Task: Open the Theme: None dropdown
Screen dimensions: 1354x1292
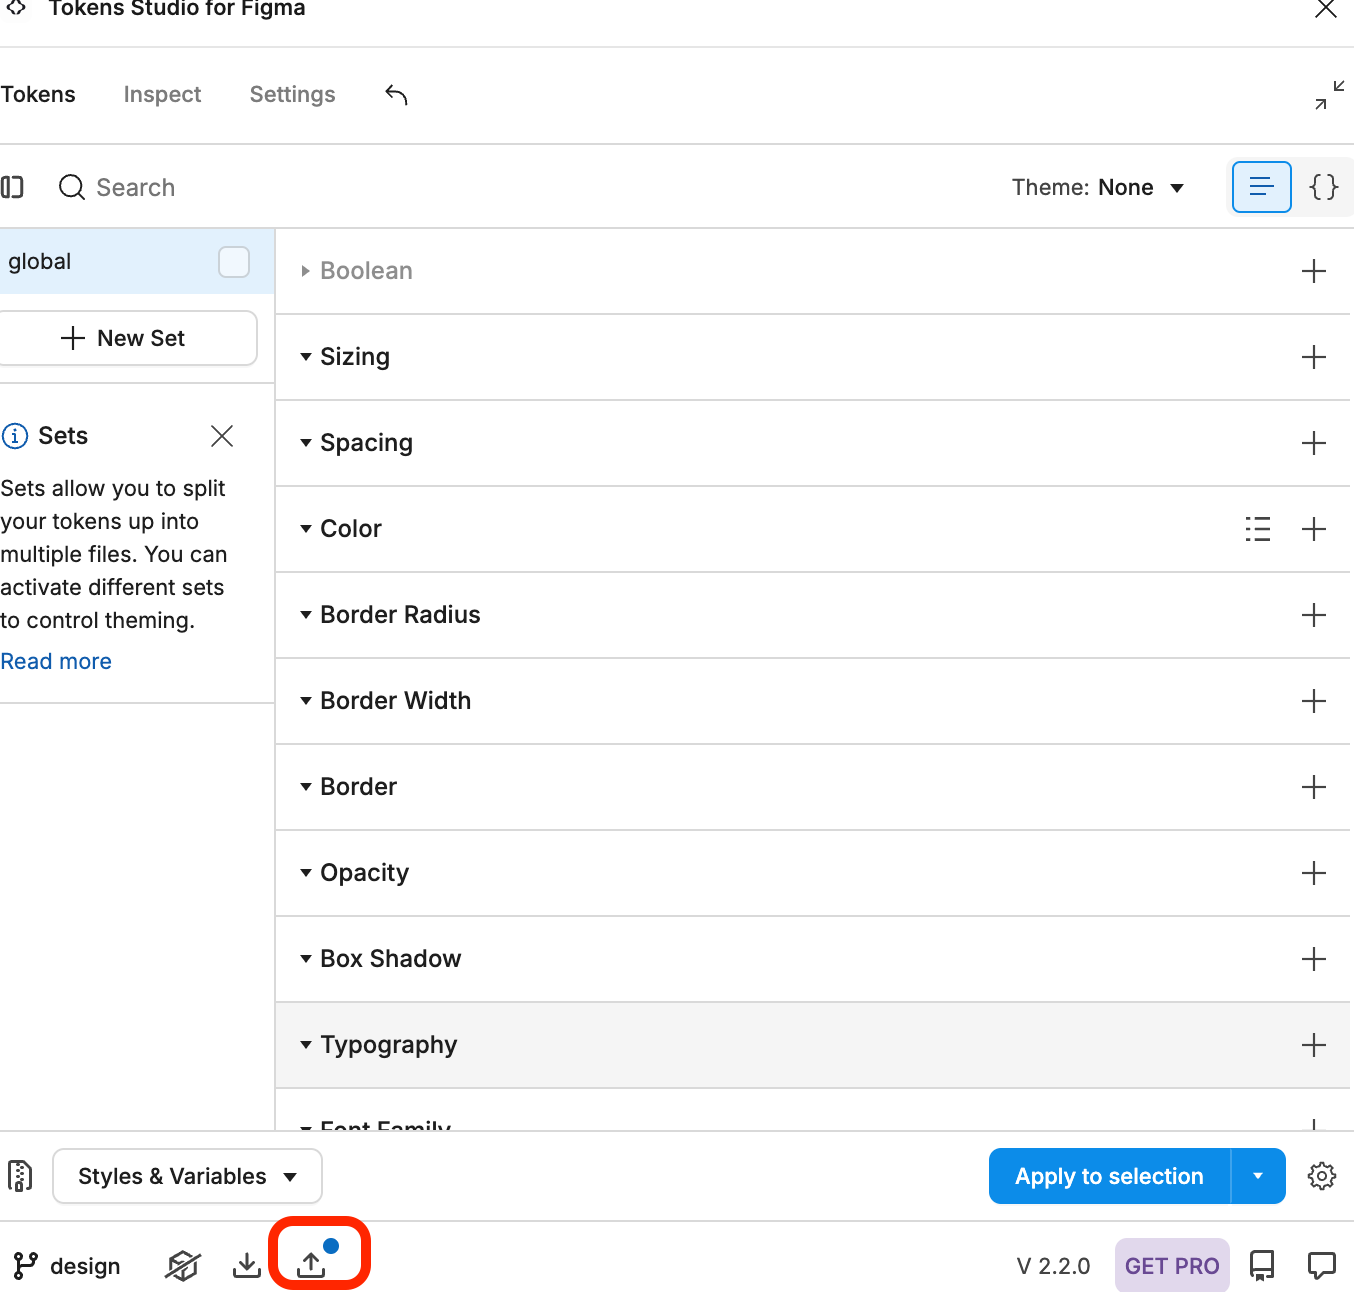Action: (x=1098, y=188)
